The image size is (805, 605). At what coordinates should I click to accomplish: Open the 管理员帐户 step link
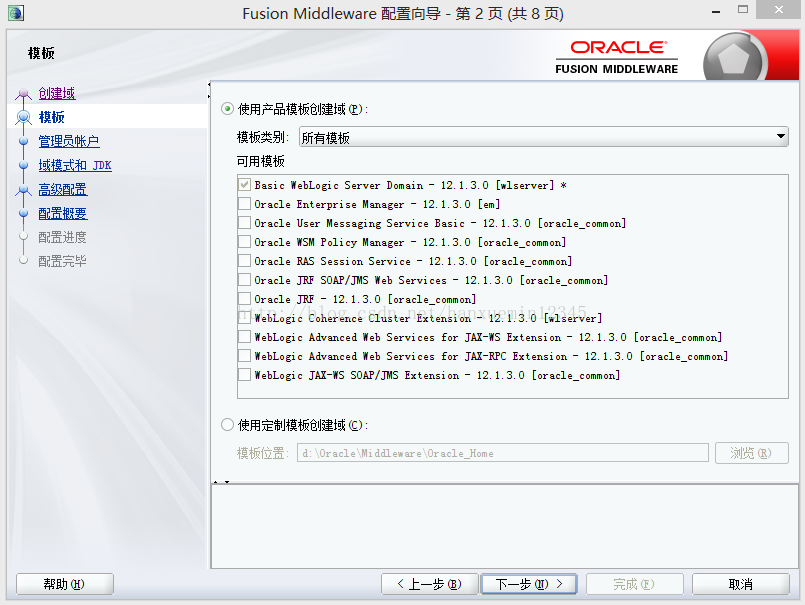69,141
